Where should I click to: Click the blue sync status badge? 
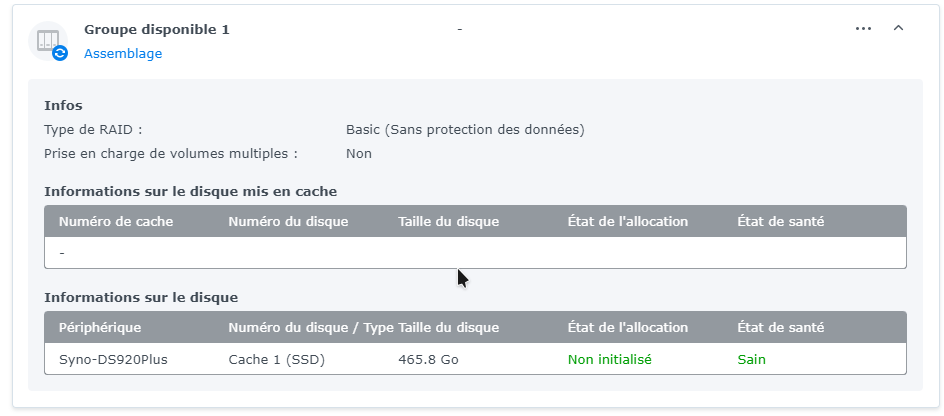(60, 53)
